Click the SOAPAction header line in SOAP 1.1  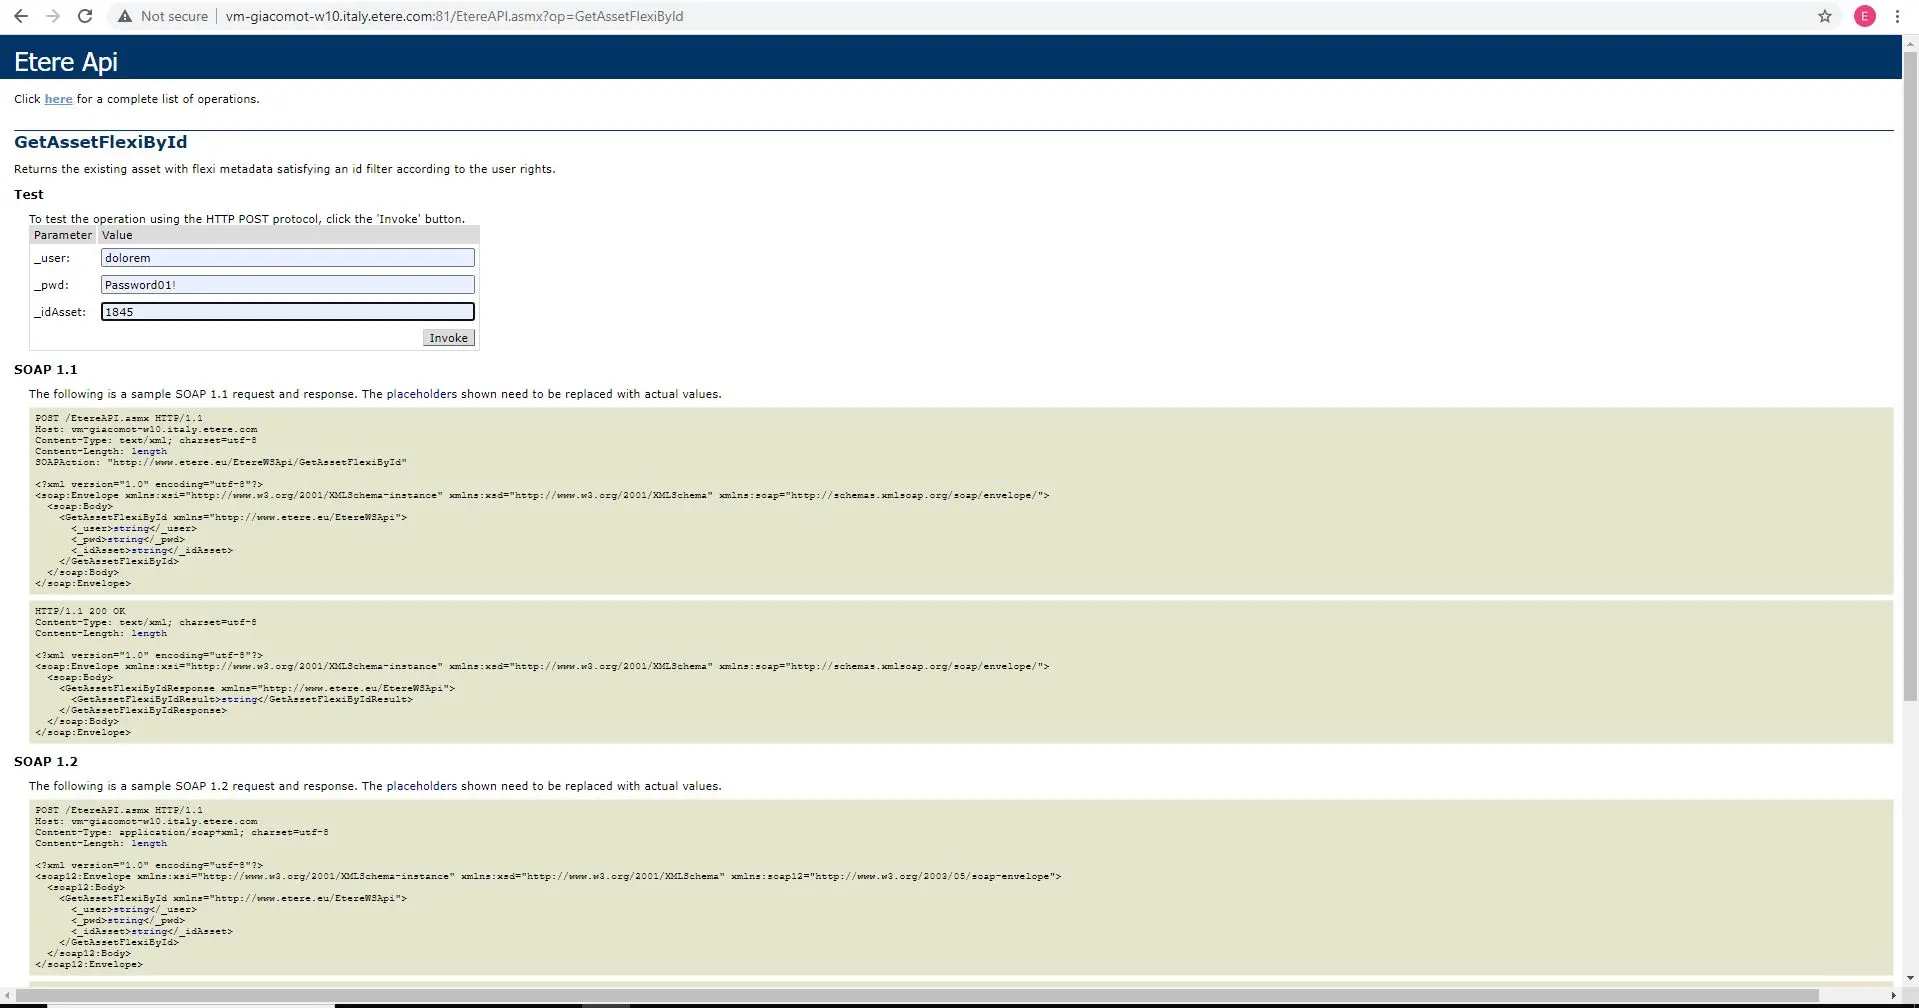click(x=221, y=463)
